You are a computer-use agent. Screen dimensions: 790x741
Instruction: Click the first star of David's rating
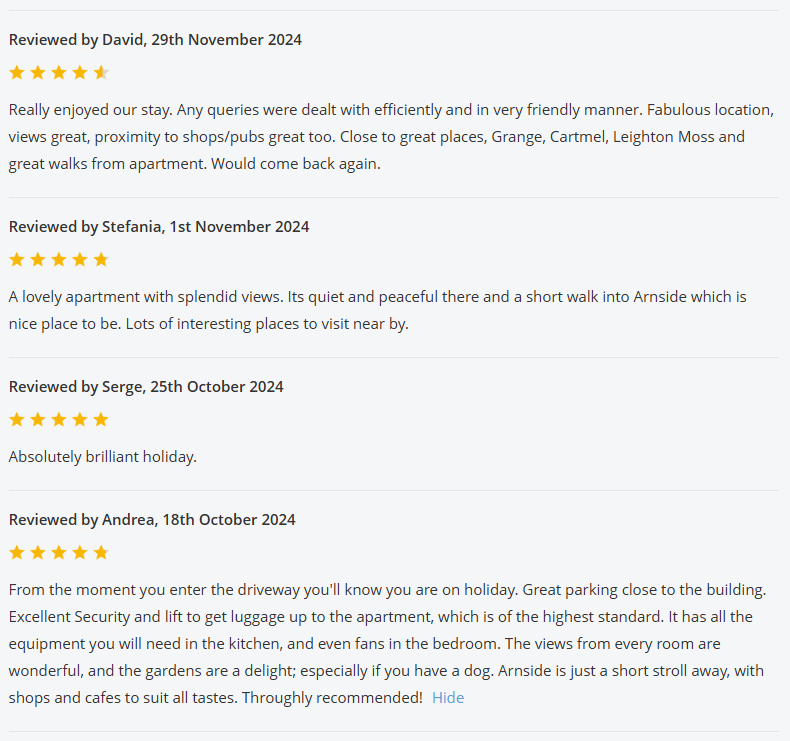(17, 72)
